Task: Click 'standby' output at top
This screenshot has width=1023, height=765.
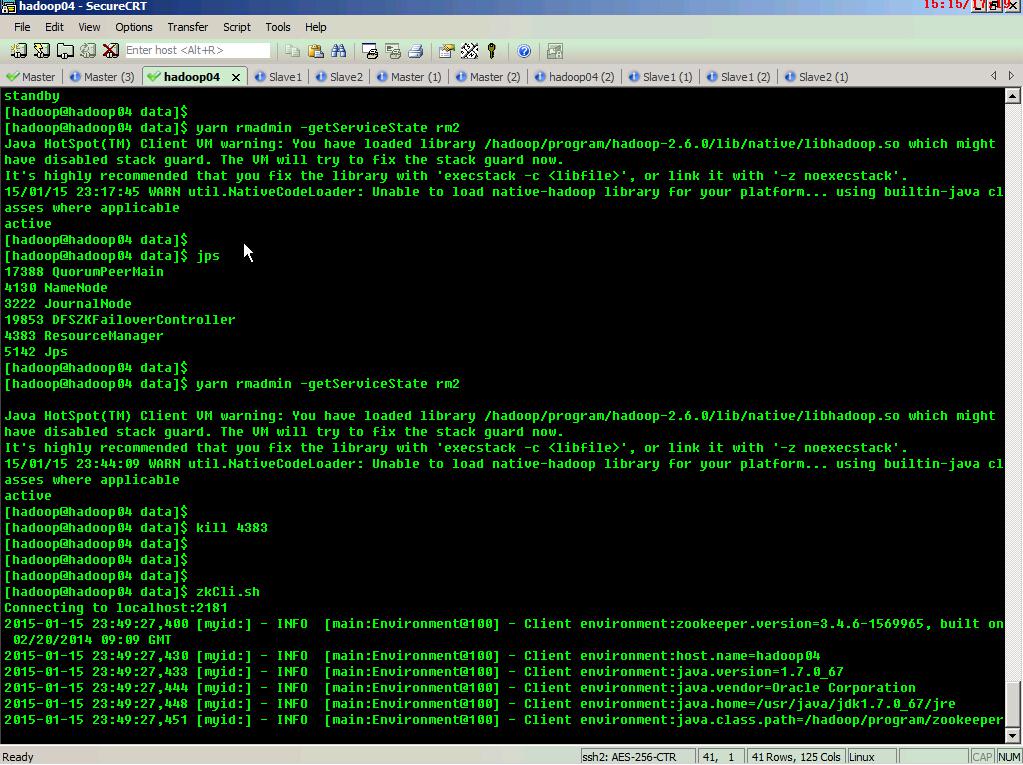Action: pos(31,96)
